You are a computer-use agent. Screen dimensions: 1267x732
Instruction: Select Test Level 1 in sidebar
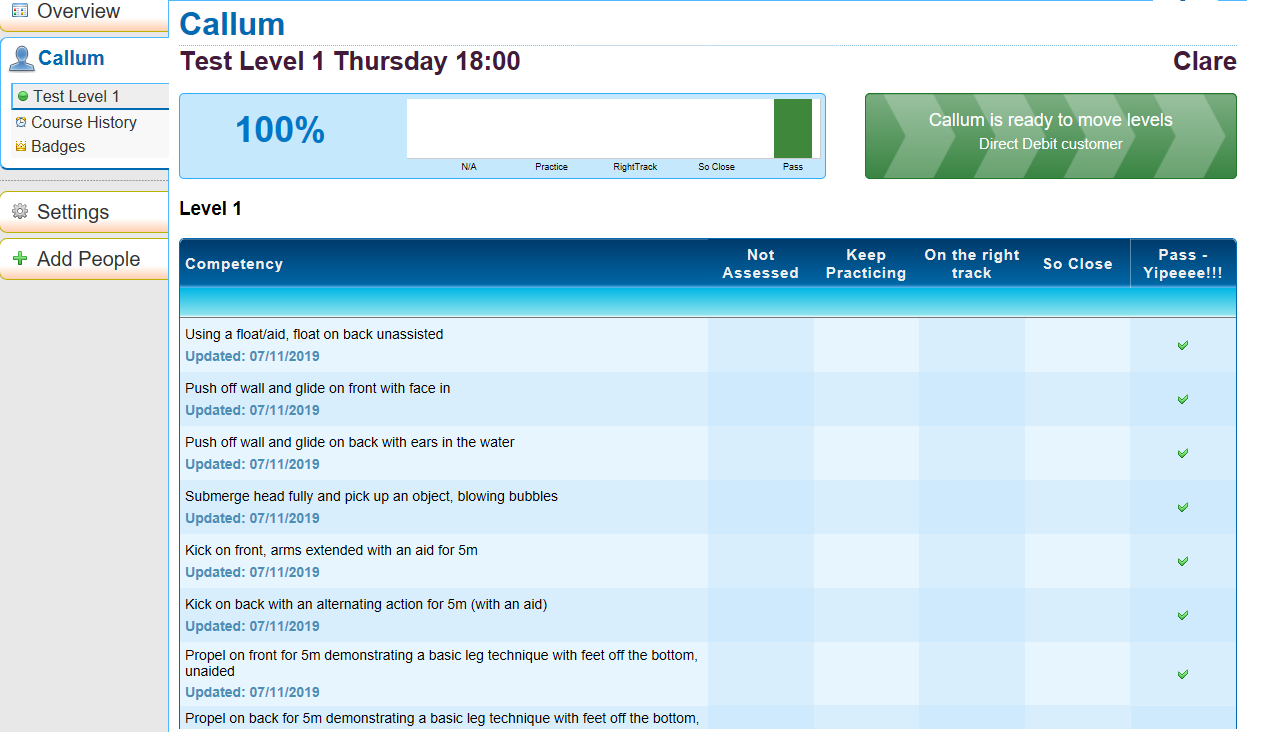pyautogui.click(x=76, y=97)
